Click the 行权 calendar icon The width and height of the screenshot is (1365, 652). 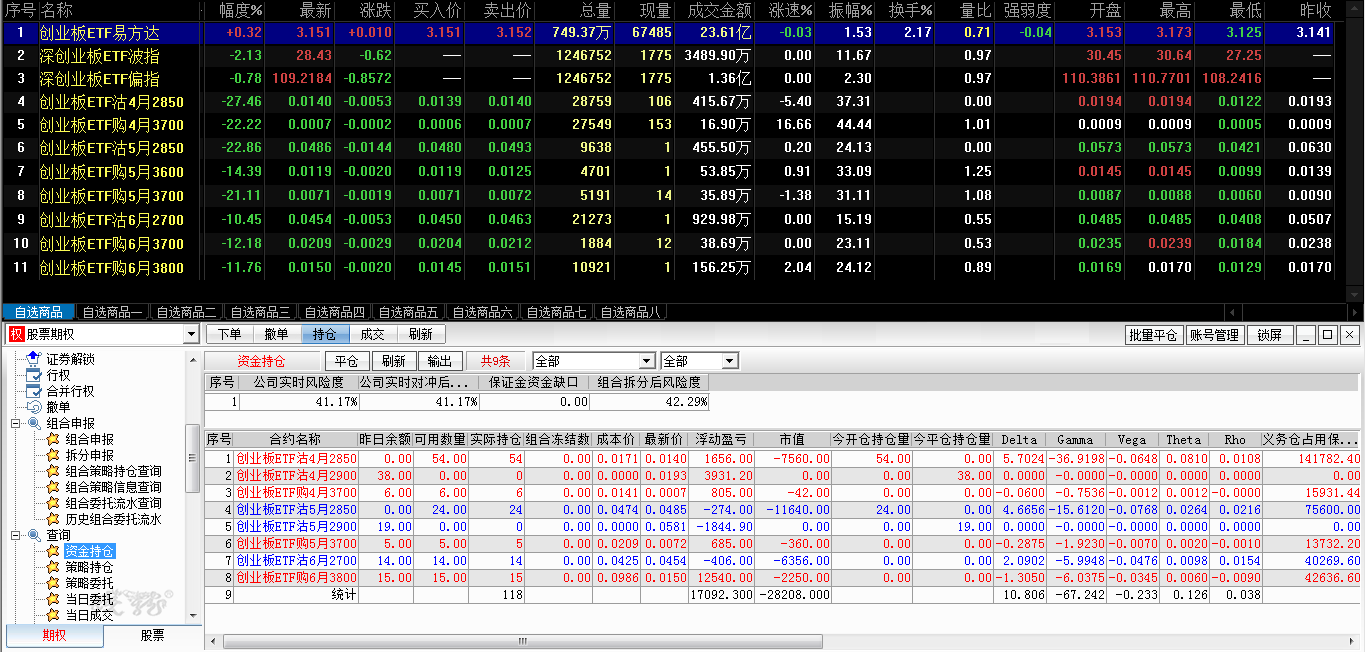tap(33, 375)
